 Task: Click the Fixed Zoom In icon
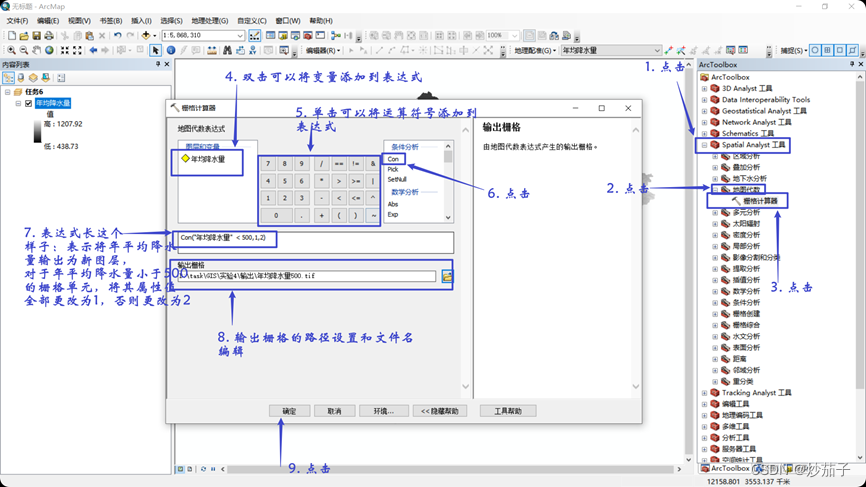[65, 50]
